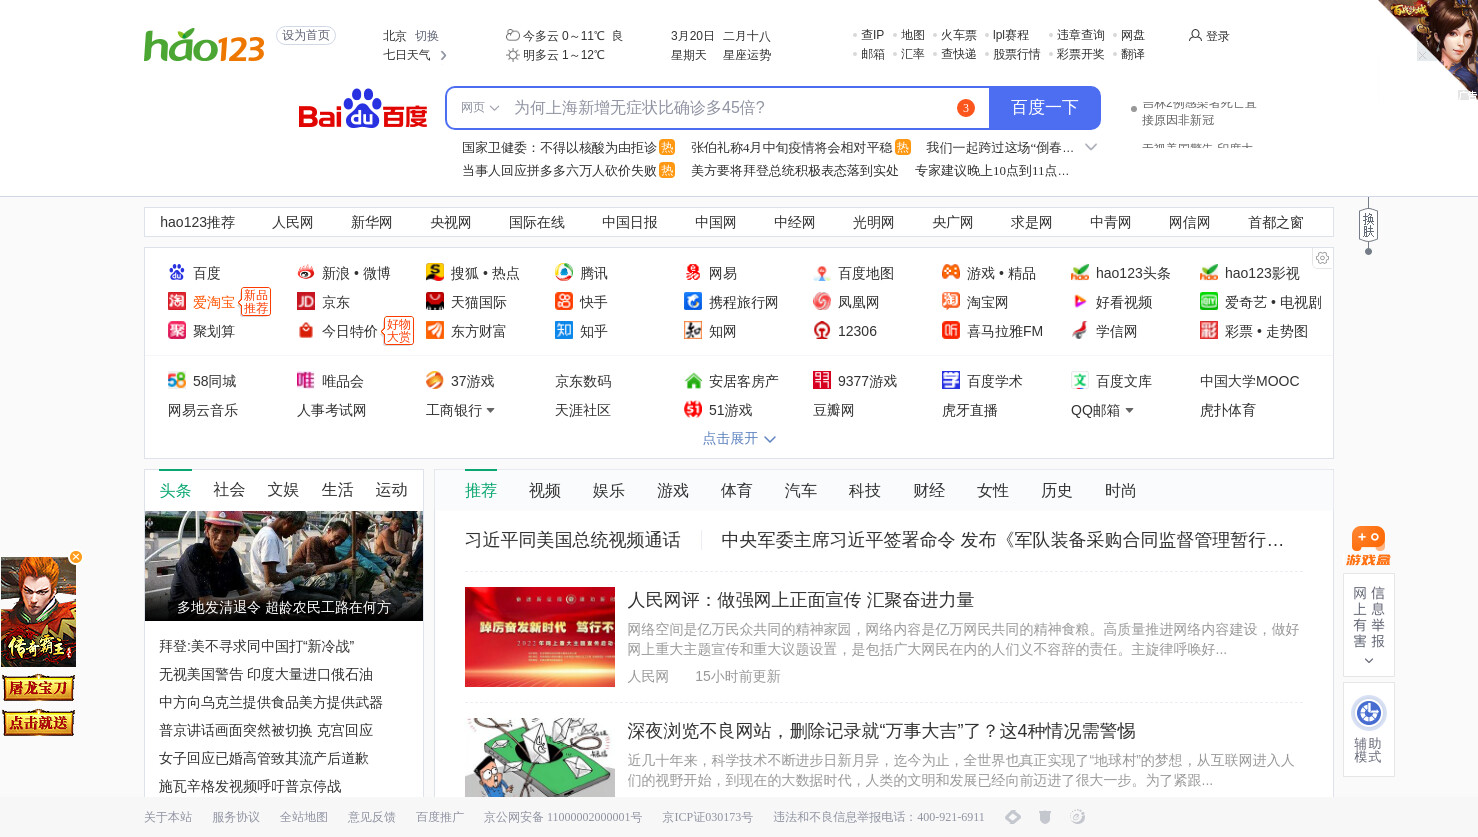Open the 安居客房产 house icon

point(693,380)
